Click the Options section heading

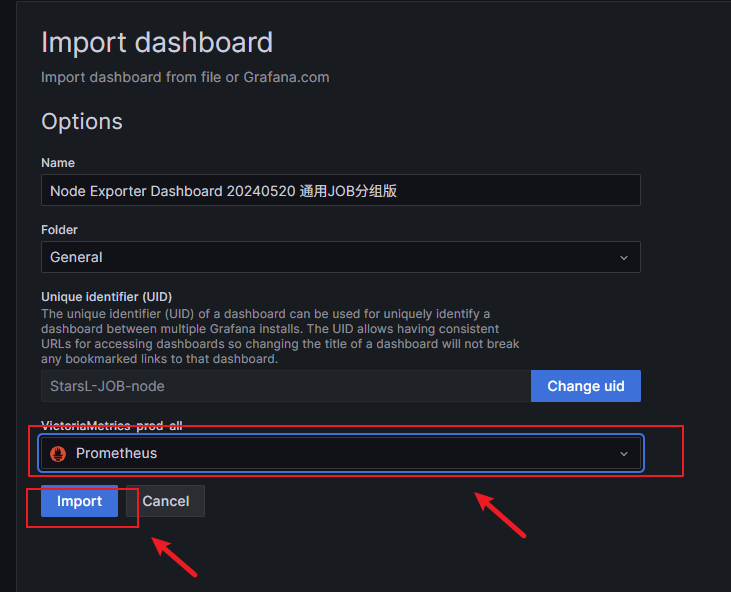(x=82, y=122)
